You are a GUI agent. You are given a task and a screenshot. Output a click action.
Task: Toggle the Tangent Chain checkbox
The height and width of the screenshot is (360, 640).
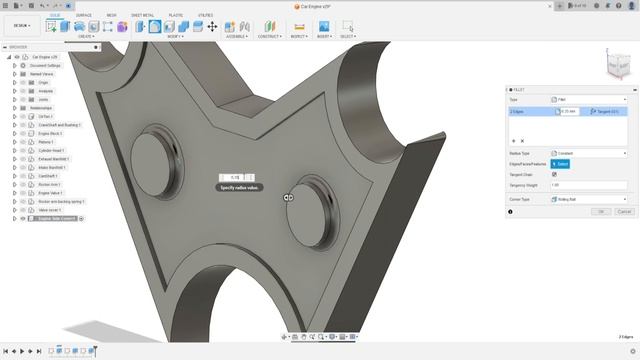(554, 174)
